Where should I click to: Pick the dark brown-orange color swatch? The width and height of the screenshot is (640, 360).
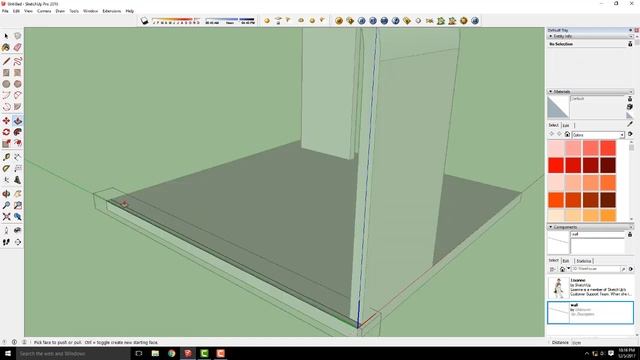(608, 200)
